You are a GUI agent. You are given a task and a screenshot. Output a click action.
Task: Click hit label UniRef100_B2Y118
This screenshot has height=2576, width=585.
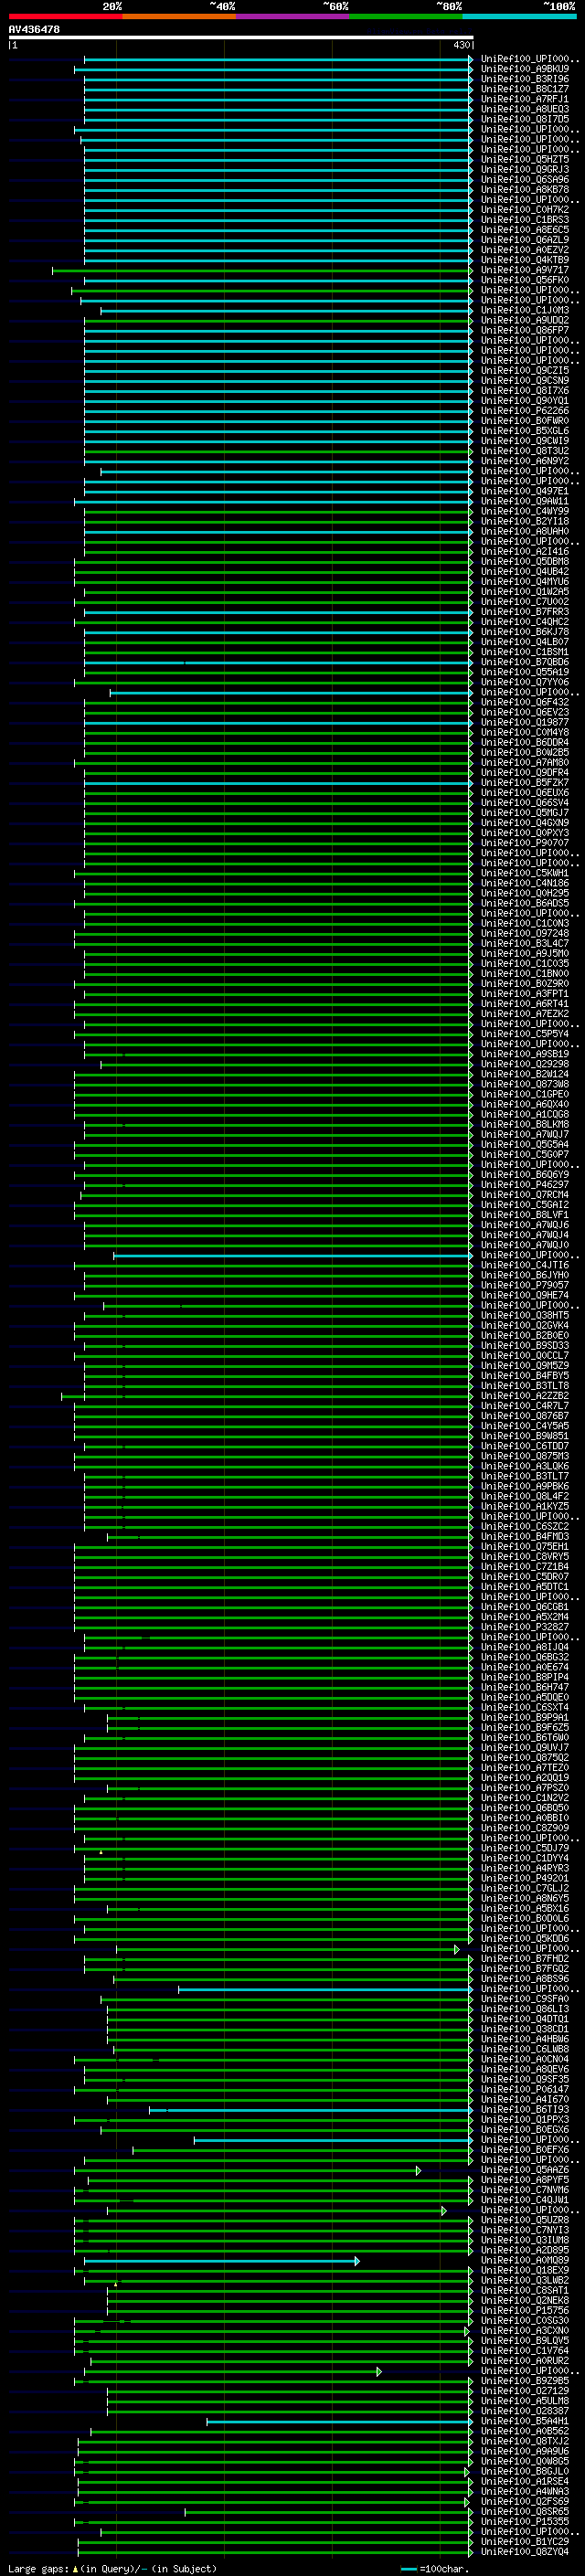pos(525,522)
